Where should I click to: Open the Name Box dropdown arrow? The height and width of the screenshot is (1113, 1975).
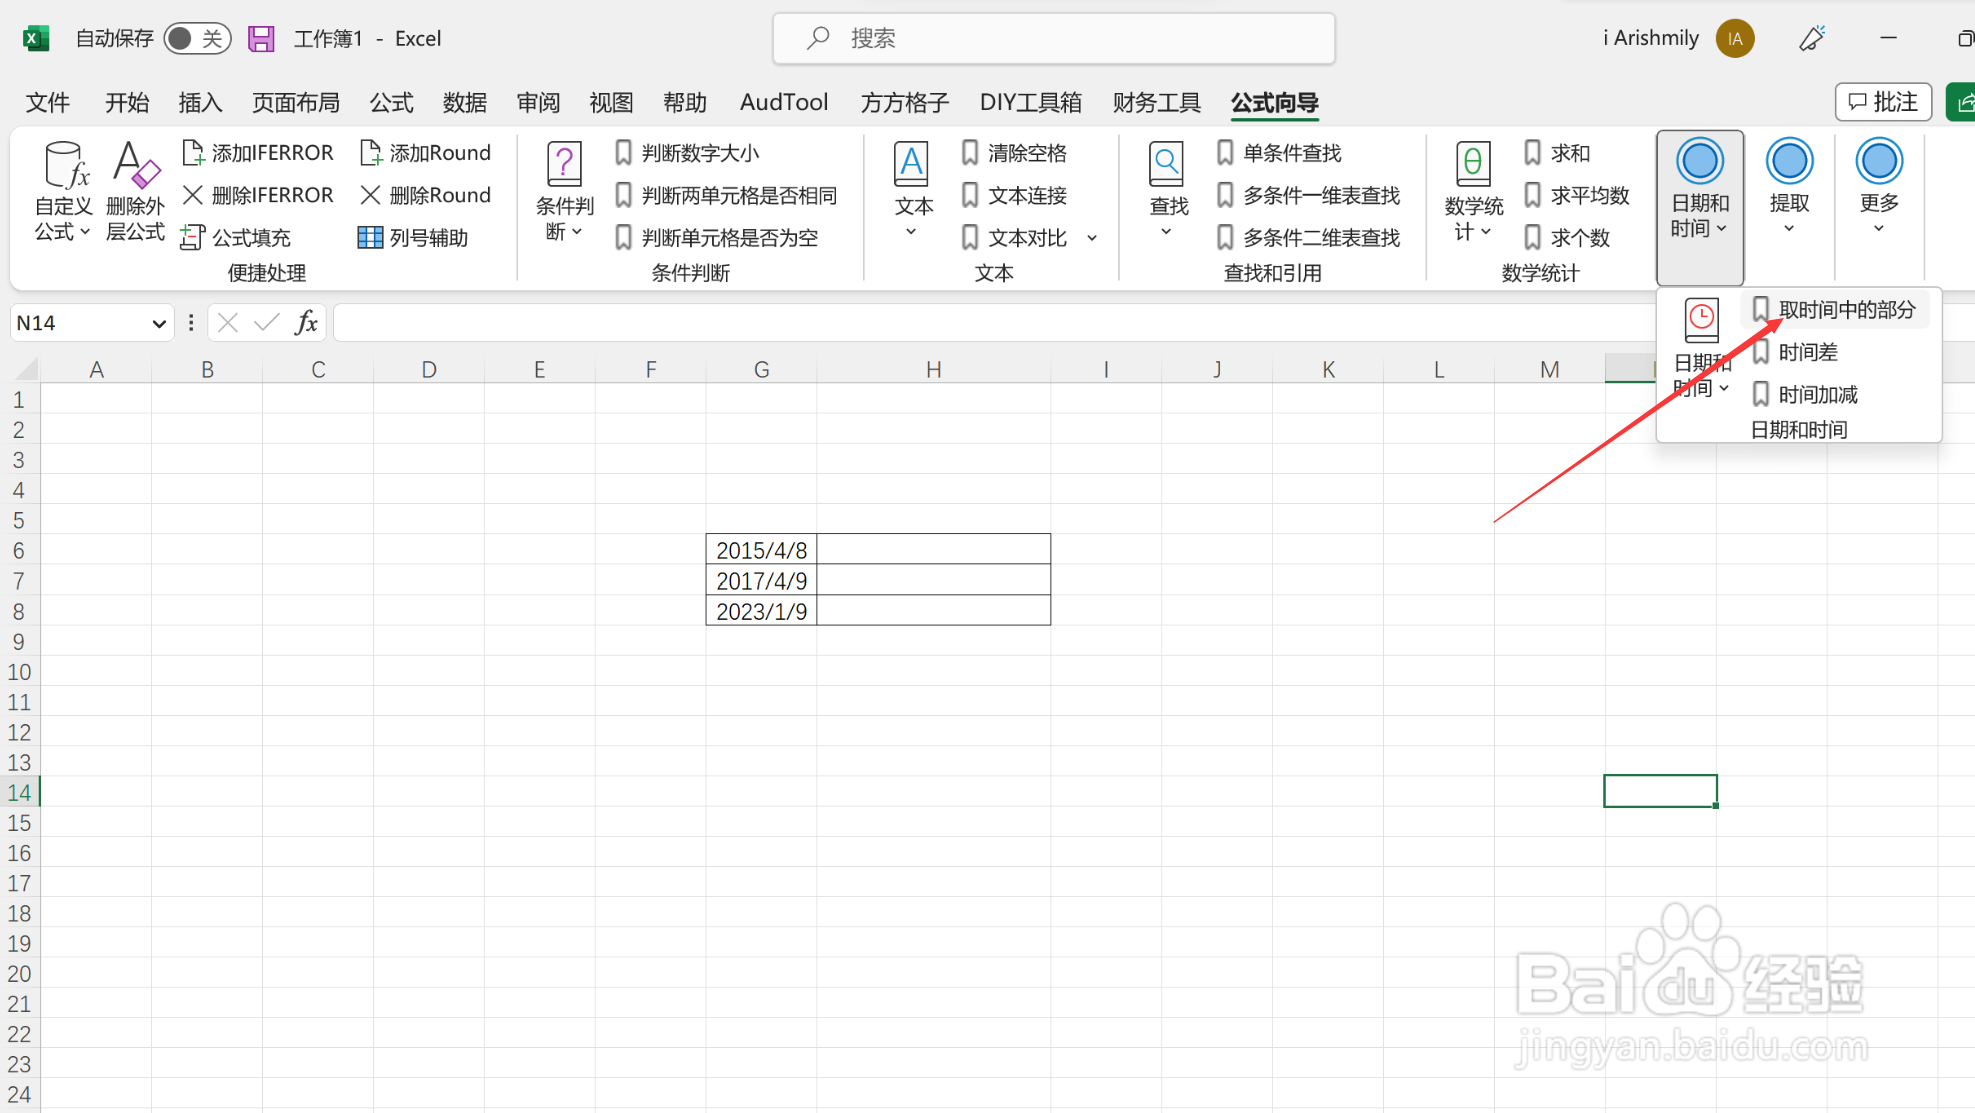158,323
